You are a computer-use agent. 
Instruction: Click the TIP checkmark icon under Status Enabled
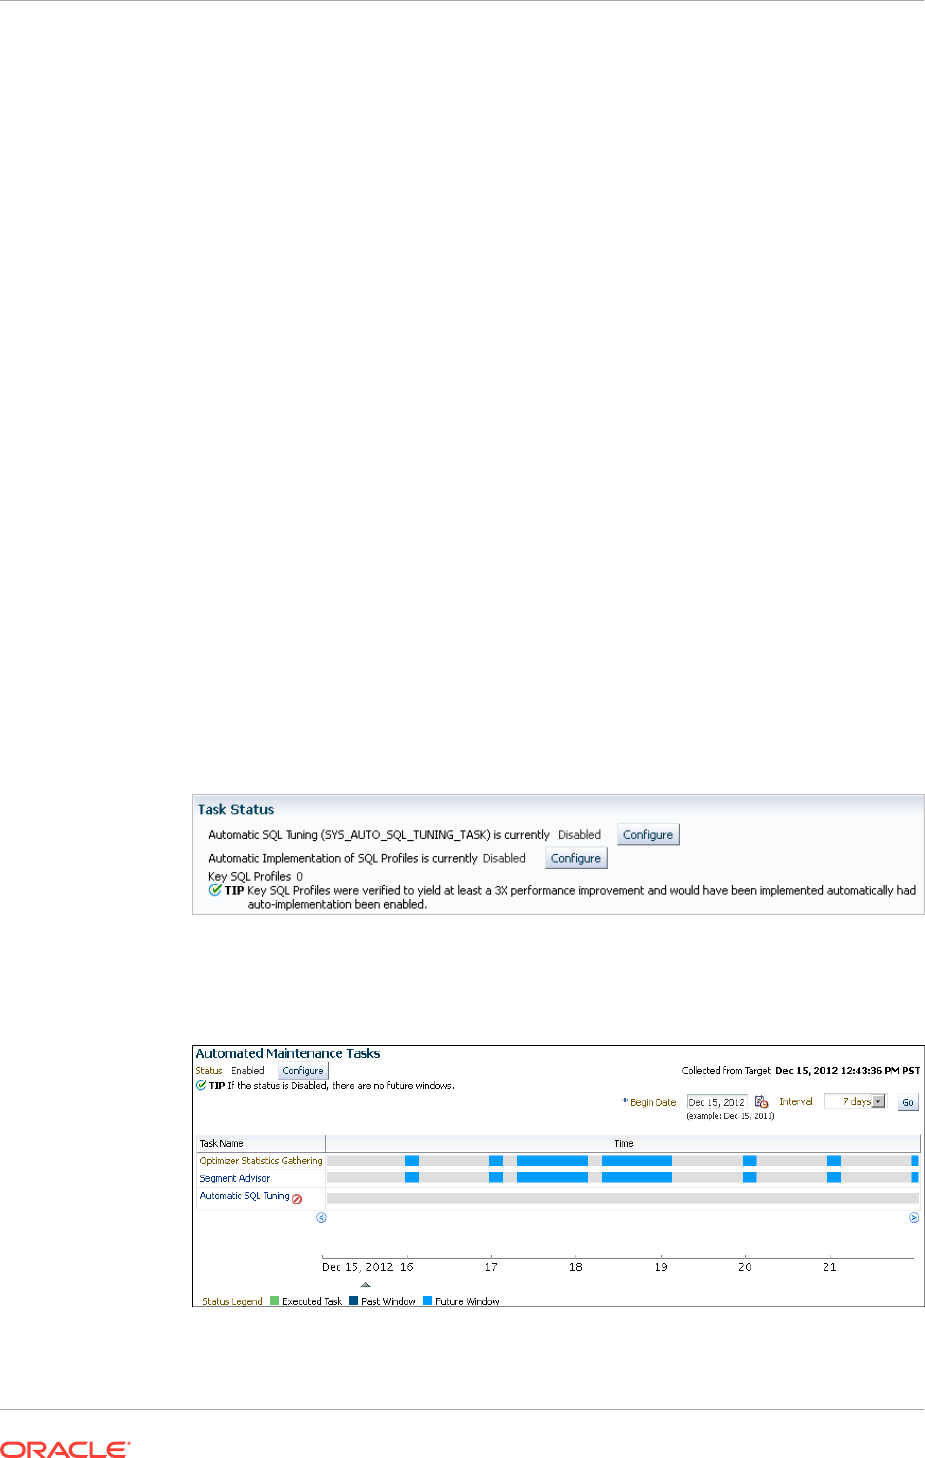201,1085
